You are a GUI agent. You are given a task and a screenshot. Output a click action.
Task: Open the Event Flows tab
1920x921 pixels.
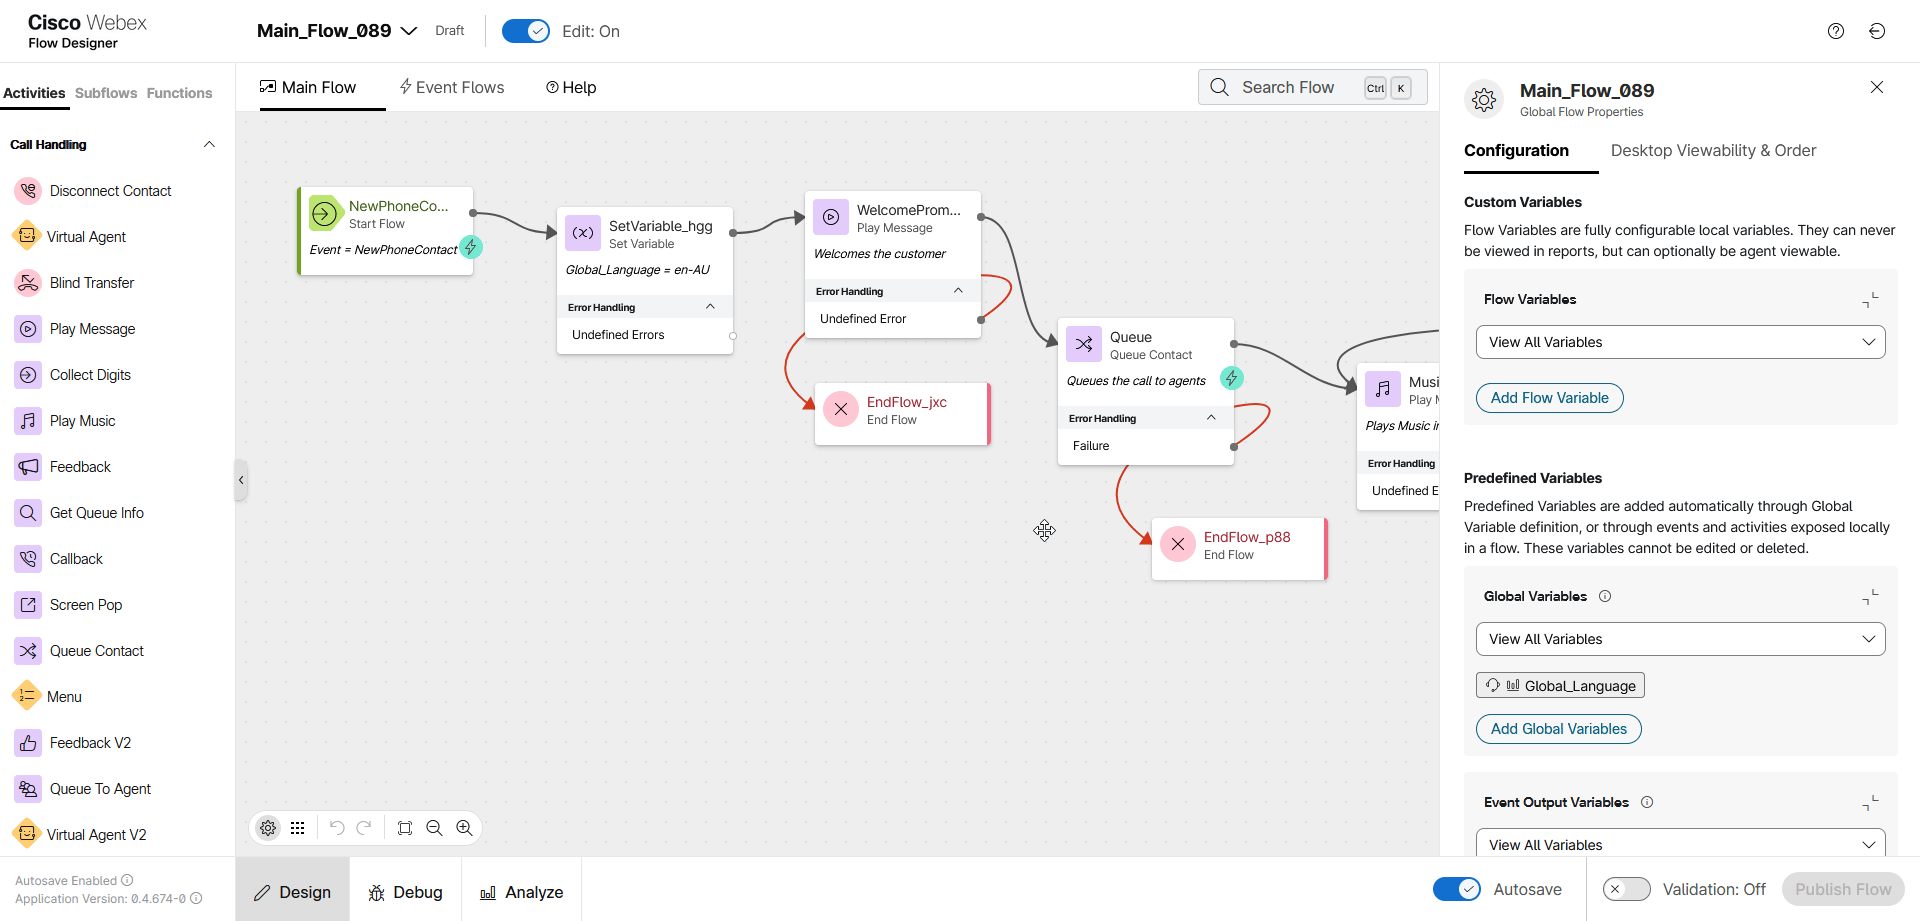(x=452, y=87)
